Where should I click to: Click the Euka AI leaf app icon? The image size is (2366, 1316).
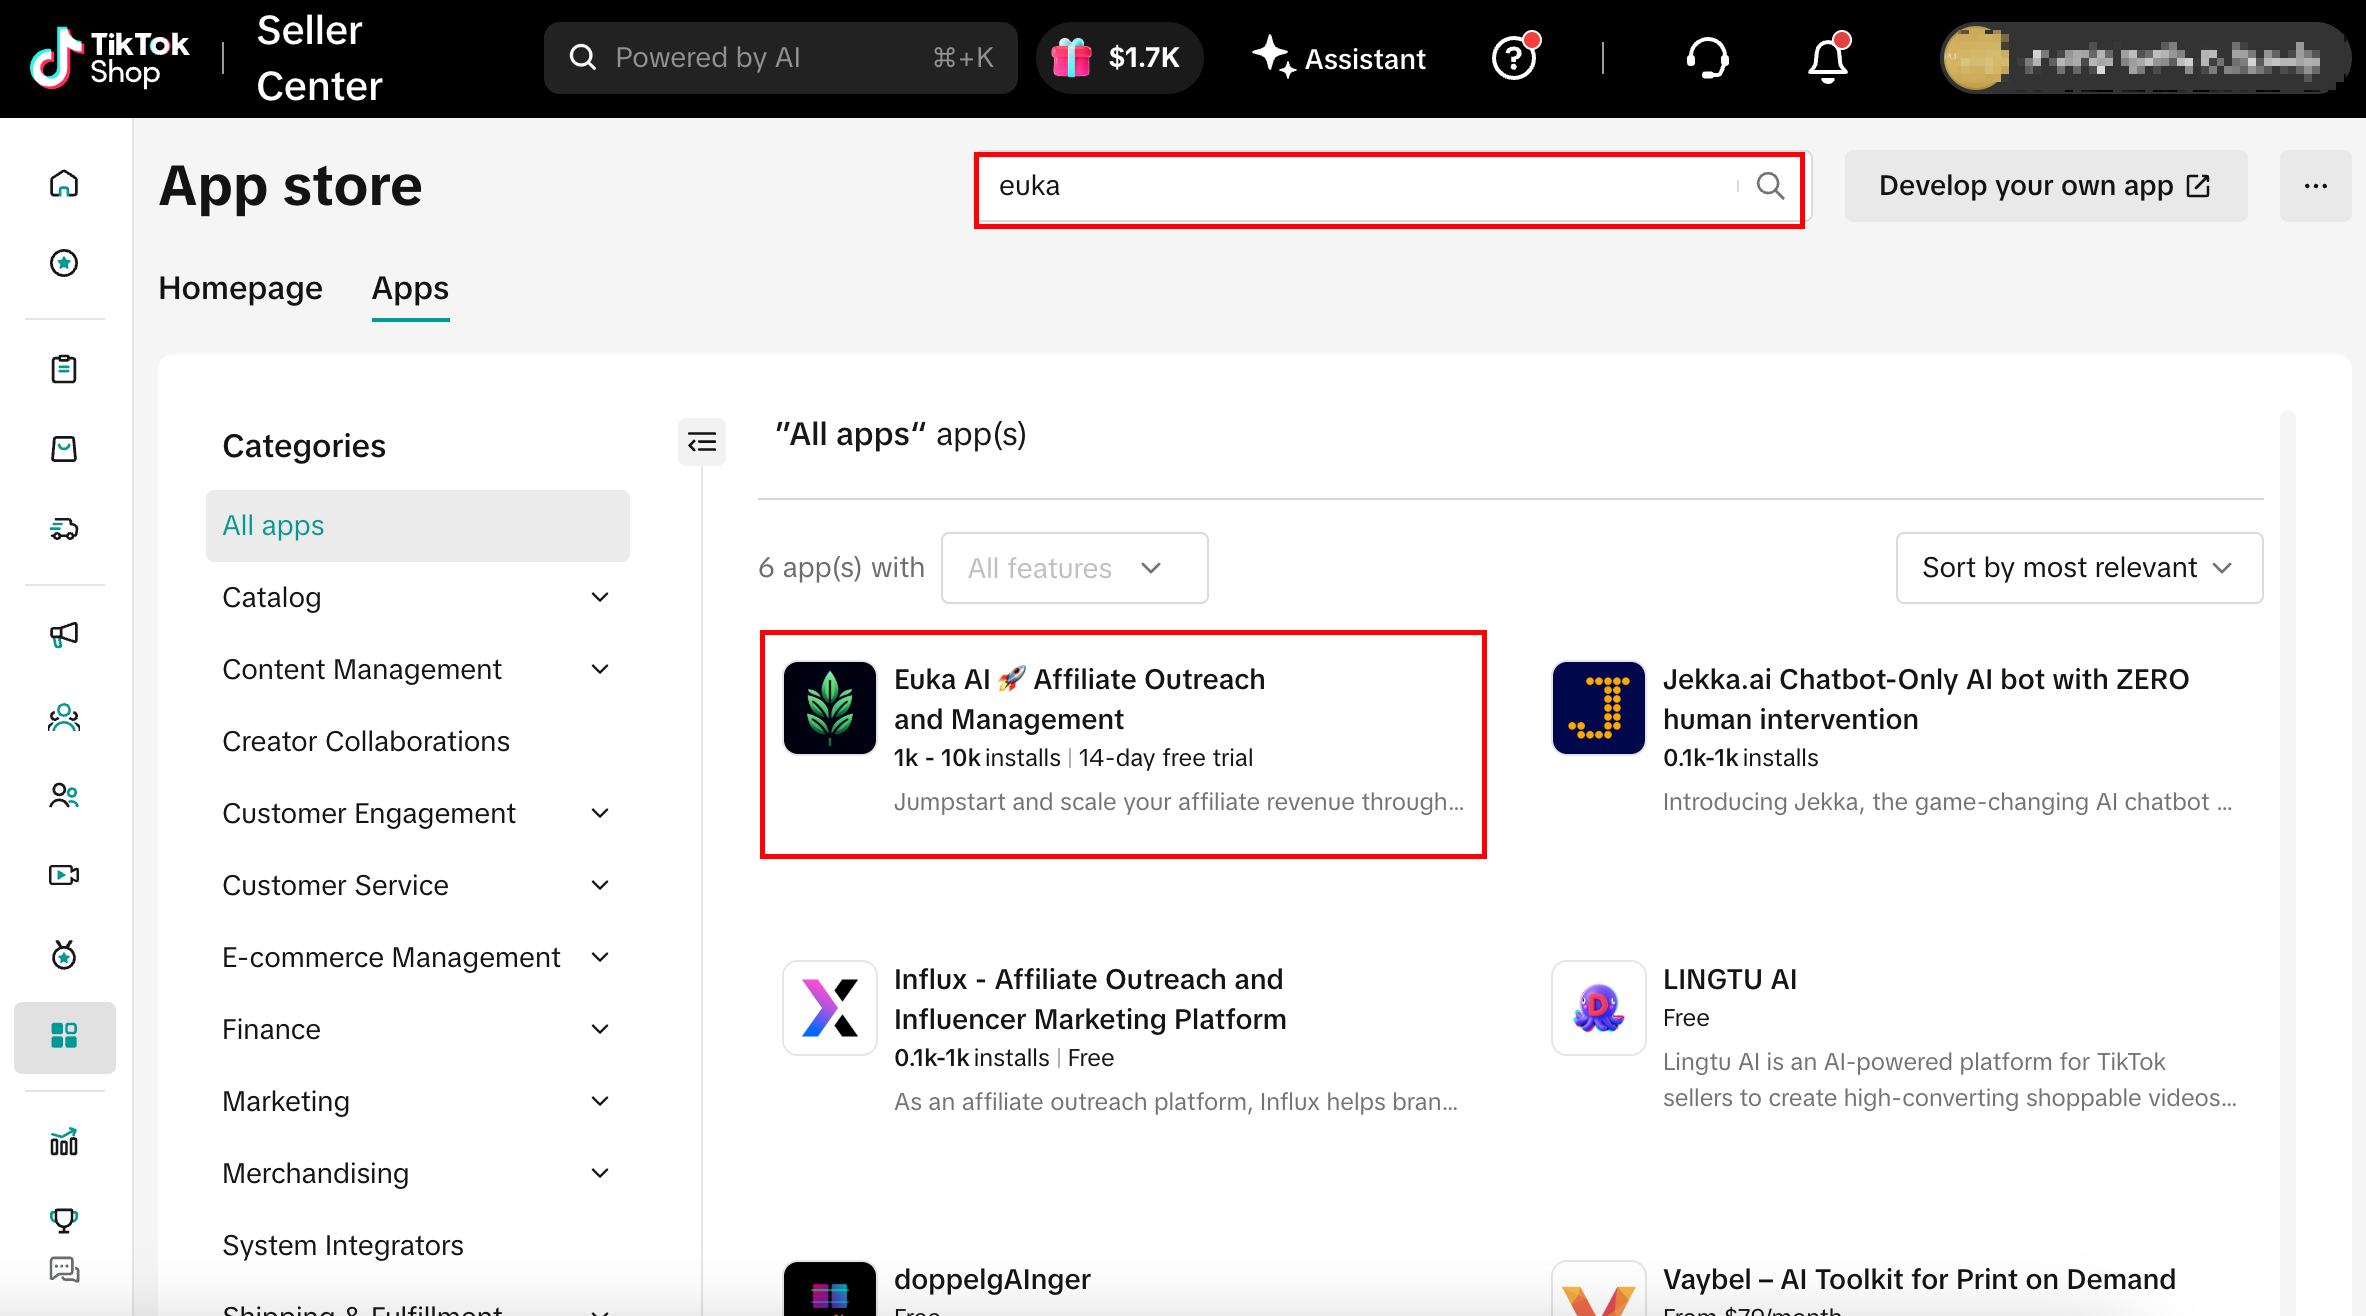830,708
